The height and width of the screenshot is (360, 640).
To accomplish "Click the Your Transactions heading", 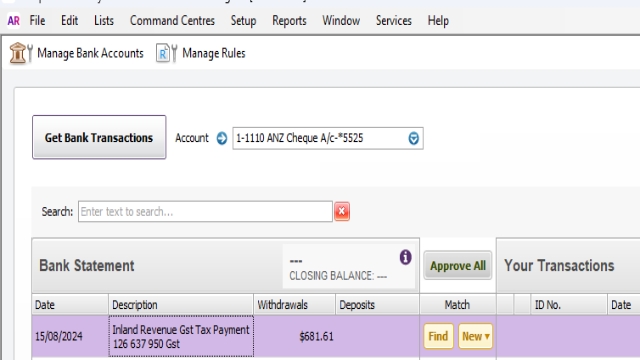I will 559,265.
